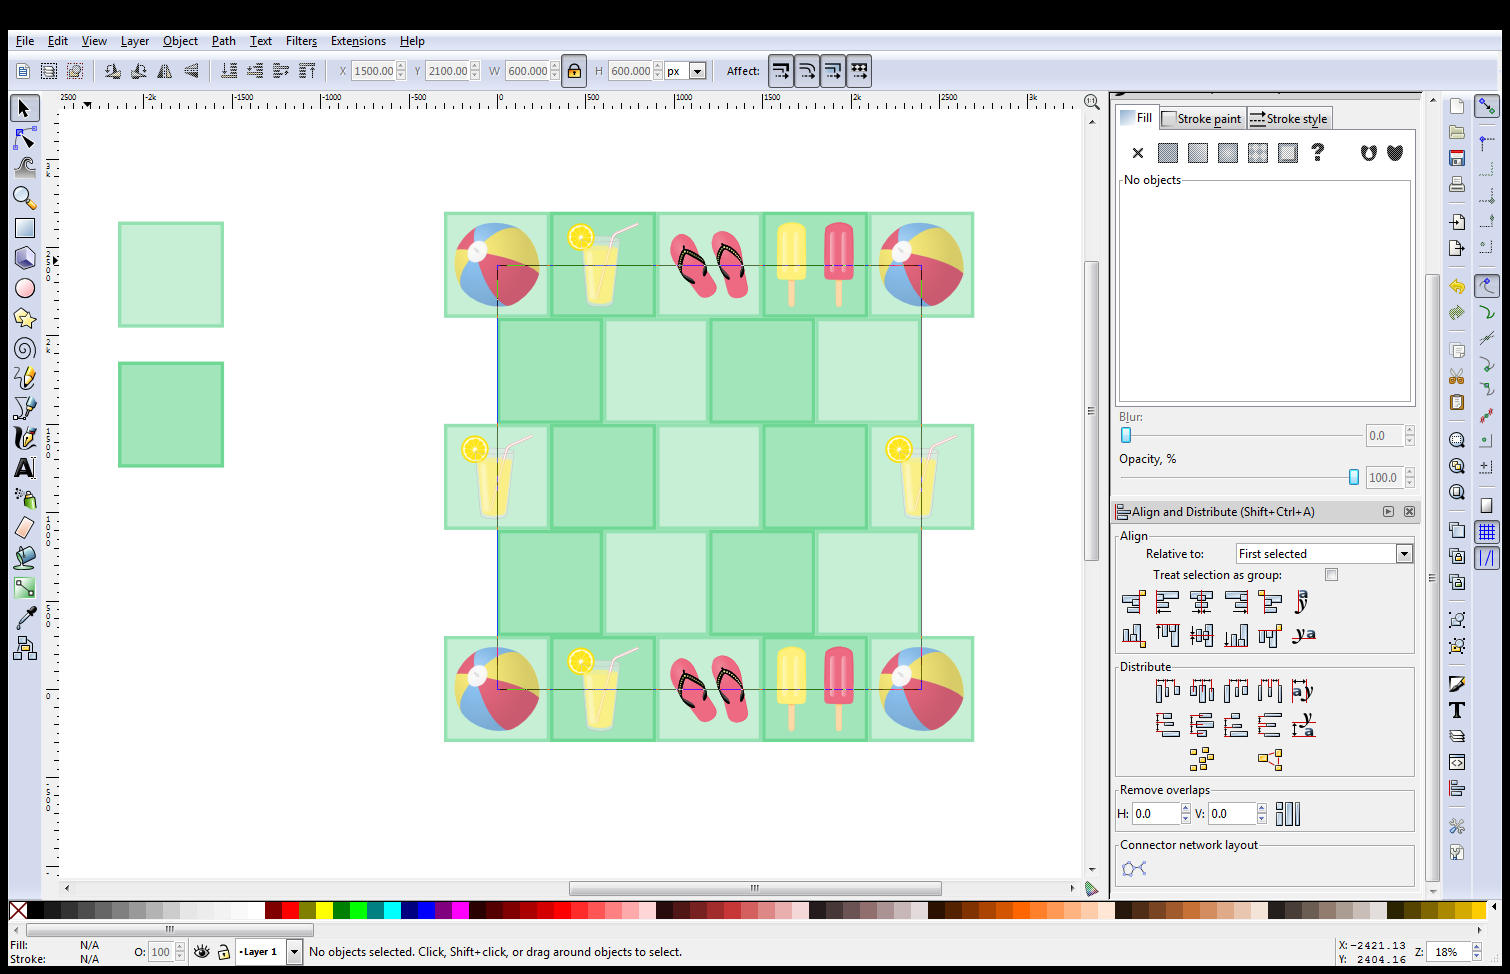
Task: Select the Node editing tool
Action: (25, 138)
